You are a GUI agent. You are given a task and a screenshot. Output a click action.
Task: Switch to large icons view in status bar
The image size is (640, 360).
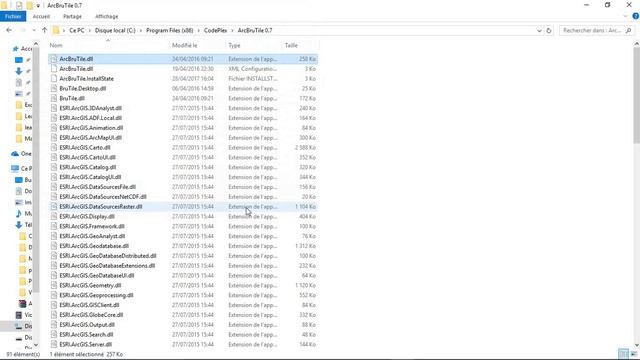633,353
